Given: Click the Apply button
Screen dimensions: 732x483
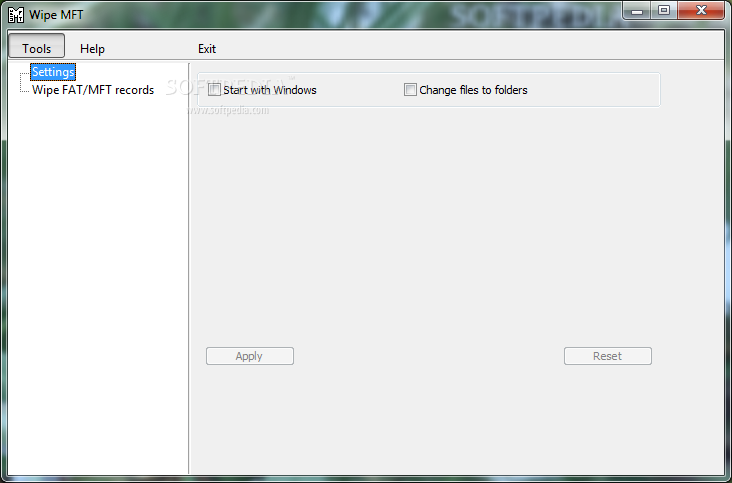Looking at the screenshot, I should tap(250, 356).
